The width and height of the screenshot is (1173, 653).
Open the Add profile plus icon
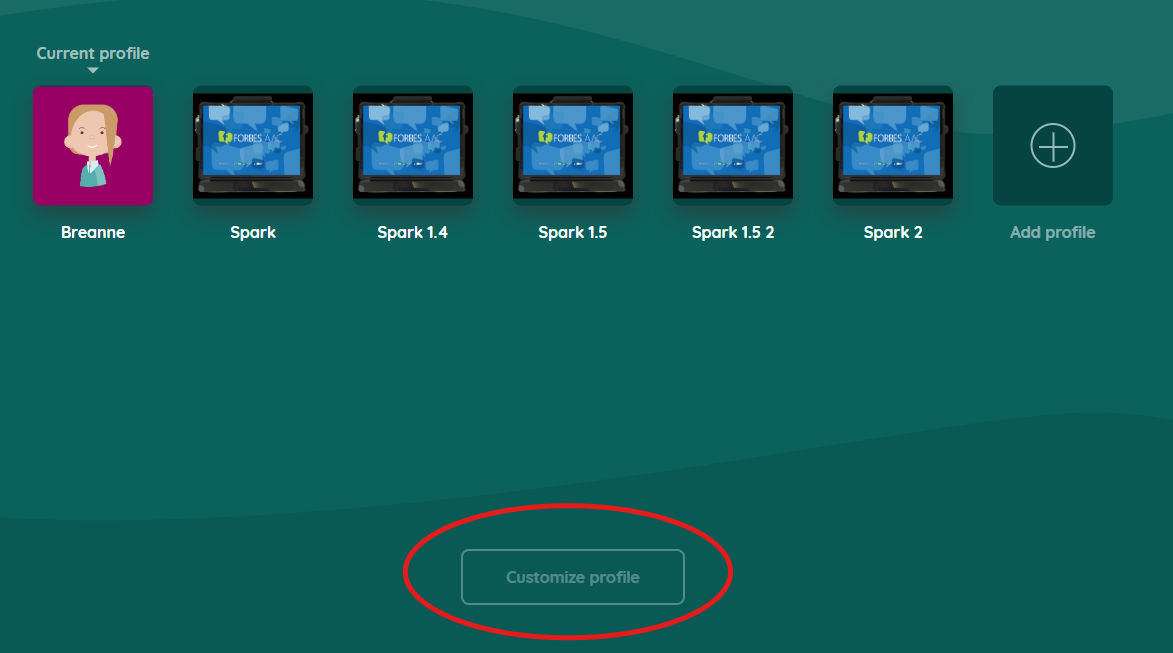coord(1052,145)
